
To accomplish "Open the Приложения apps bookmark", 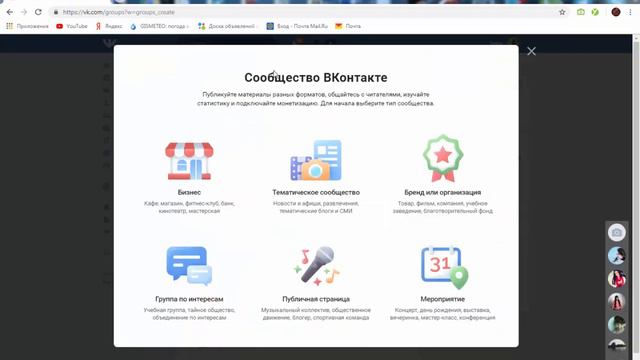I will (x=27, y=26).
